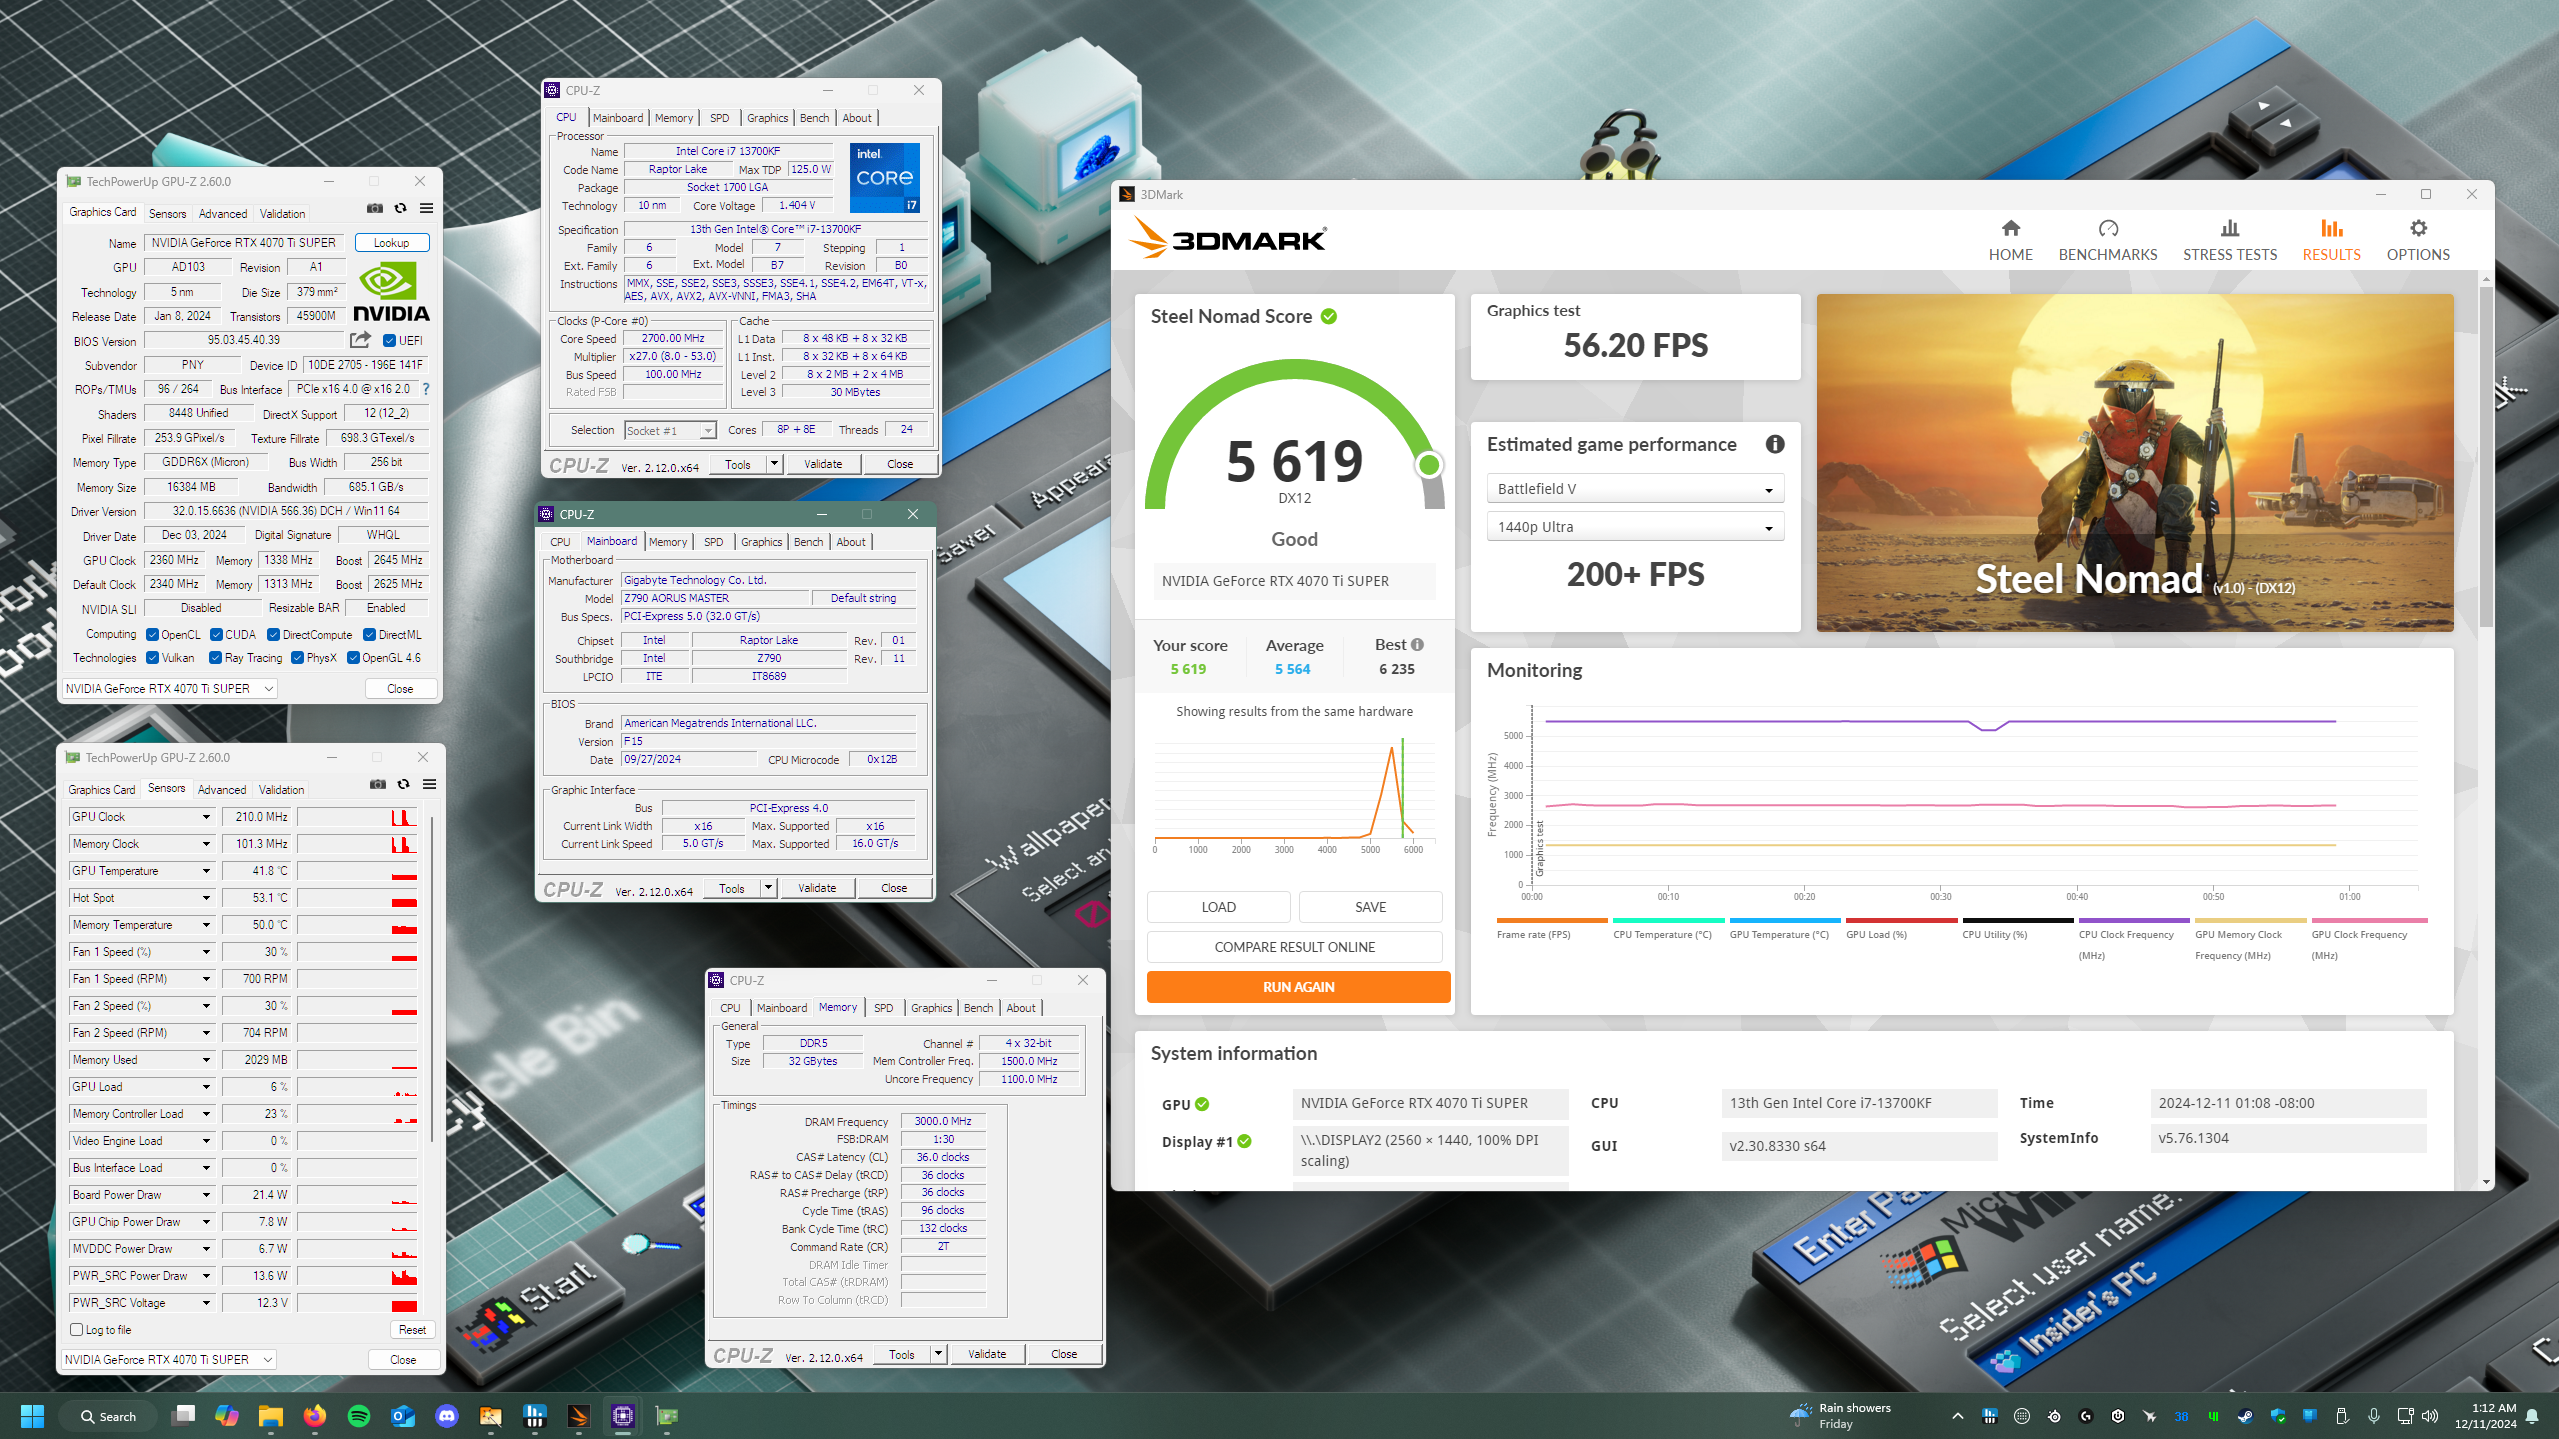2559x1439 pixels.
Task: Click the GPU-Z Sensors list scrollbar
Action: 431,980
